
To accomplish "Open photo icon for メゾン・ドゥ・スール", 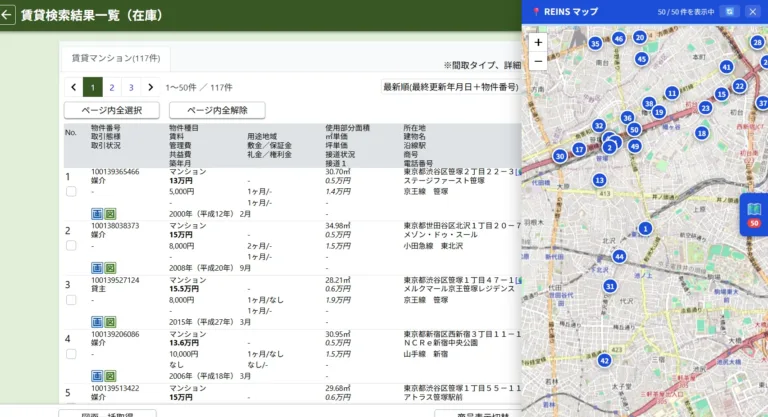I will (97, 268).
